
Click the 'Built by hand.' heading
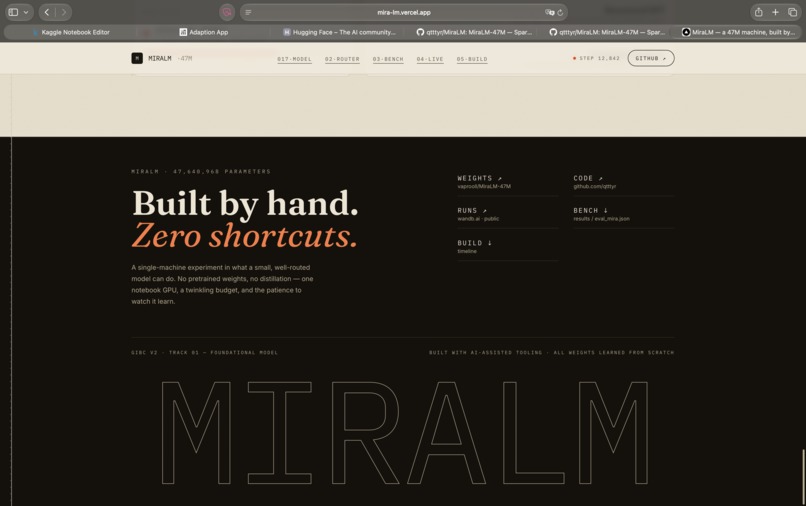point(245,203)
